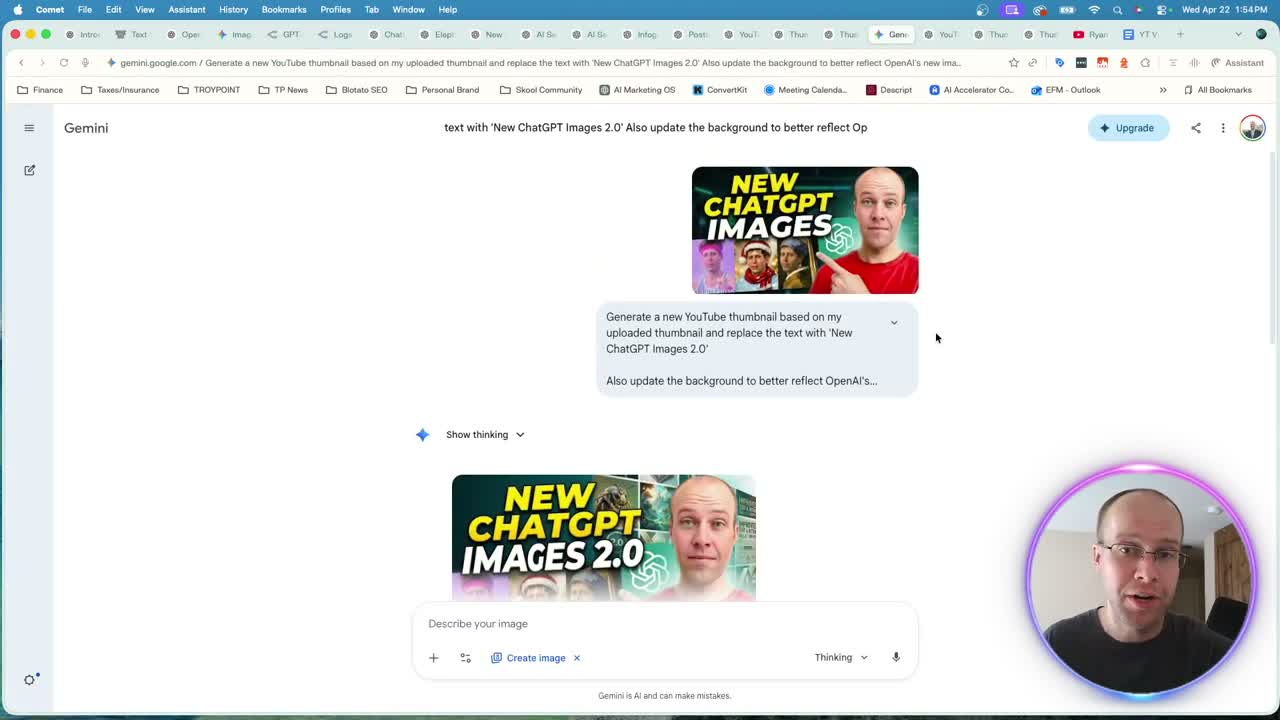The image size is (1280, 720).
Task: Open a new browser tab with plus
Action: (1180, 34)
